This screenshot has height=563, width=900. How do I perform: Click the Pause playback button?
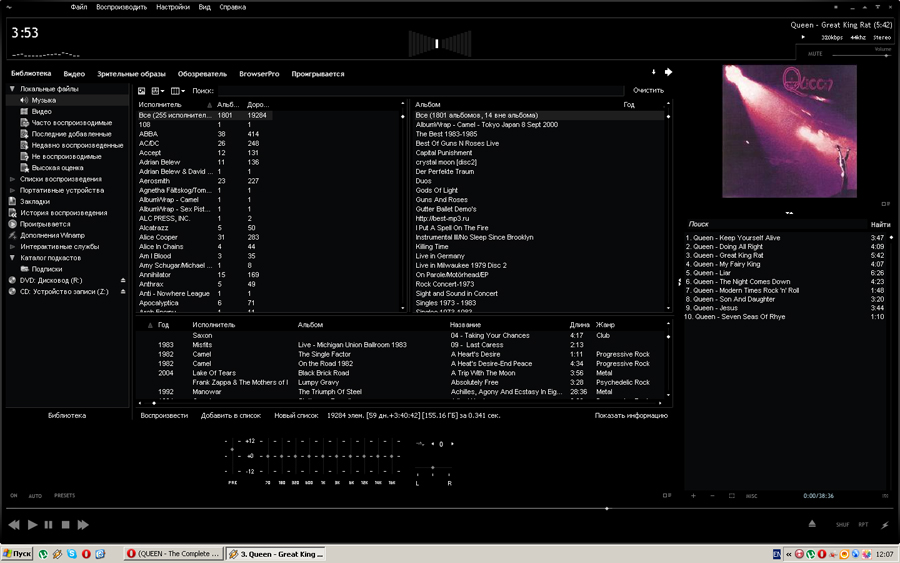(x=49, y=524)
